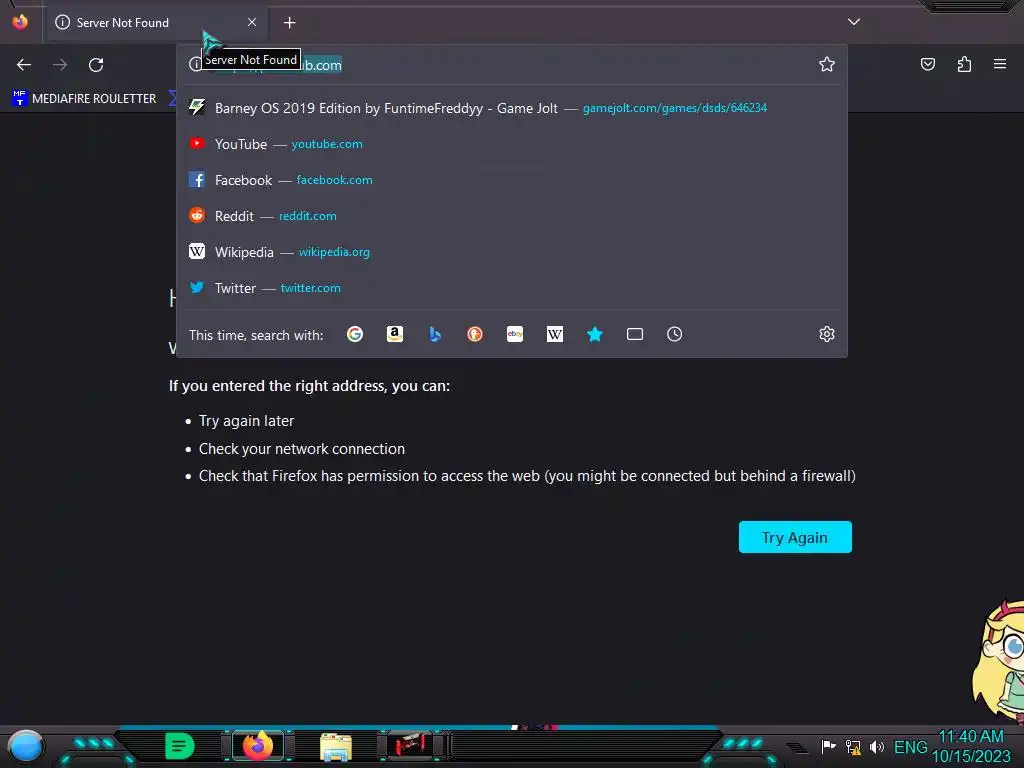
Task: Choose the Twitter suggestion
Action: pyautogui.click(x=512, y=287)
